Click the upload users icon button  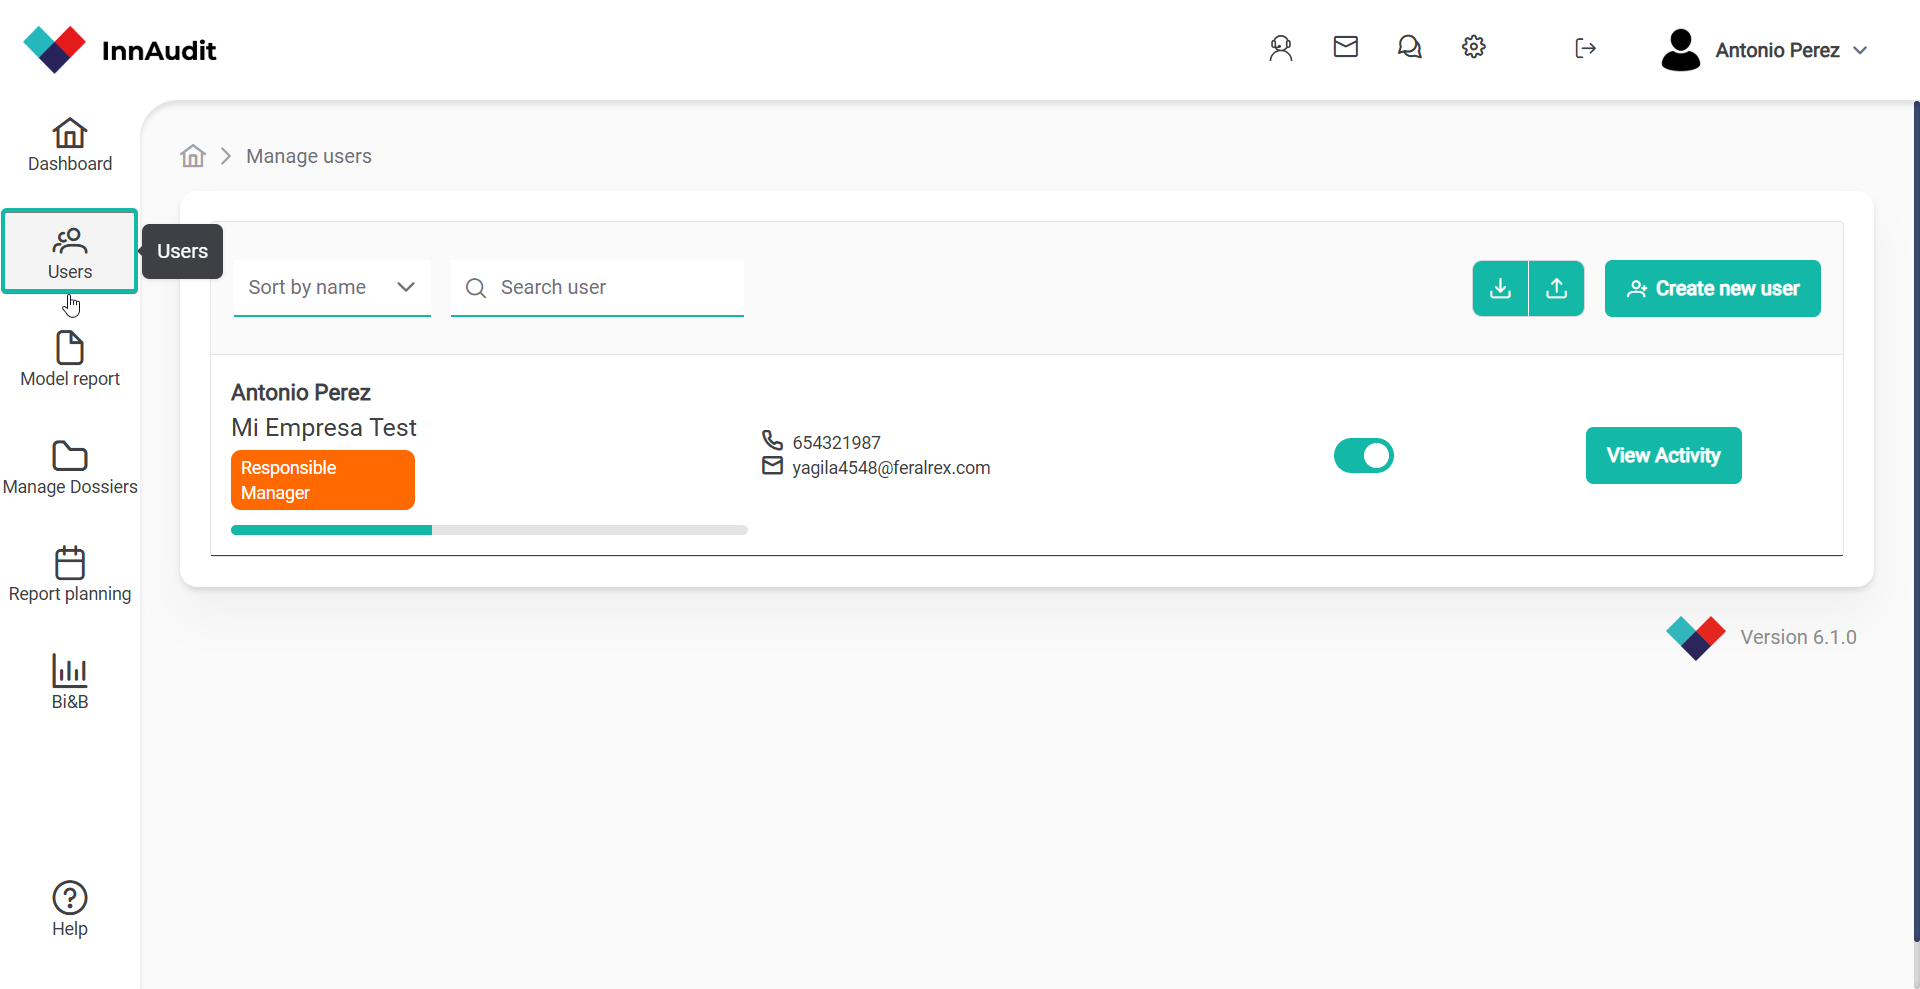pos(1556,289)
